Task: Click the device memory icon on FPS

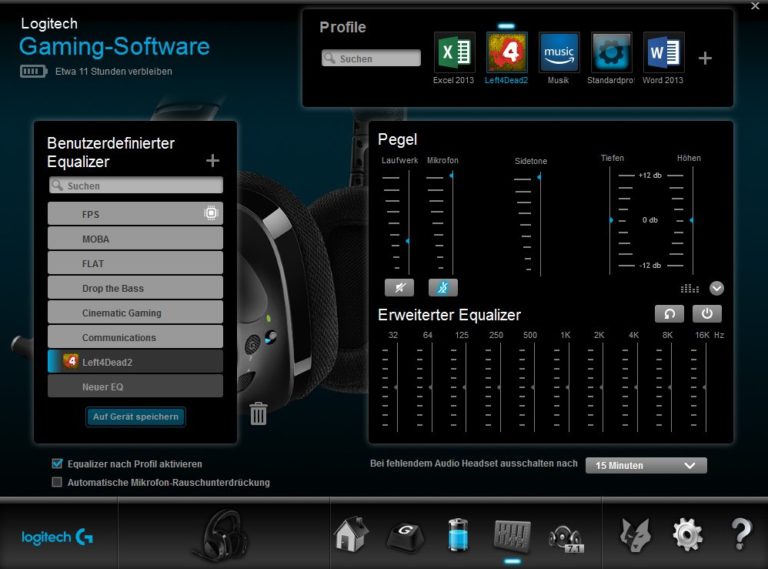Action: point(211,213)
